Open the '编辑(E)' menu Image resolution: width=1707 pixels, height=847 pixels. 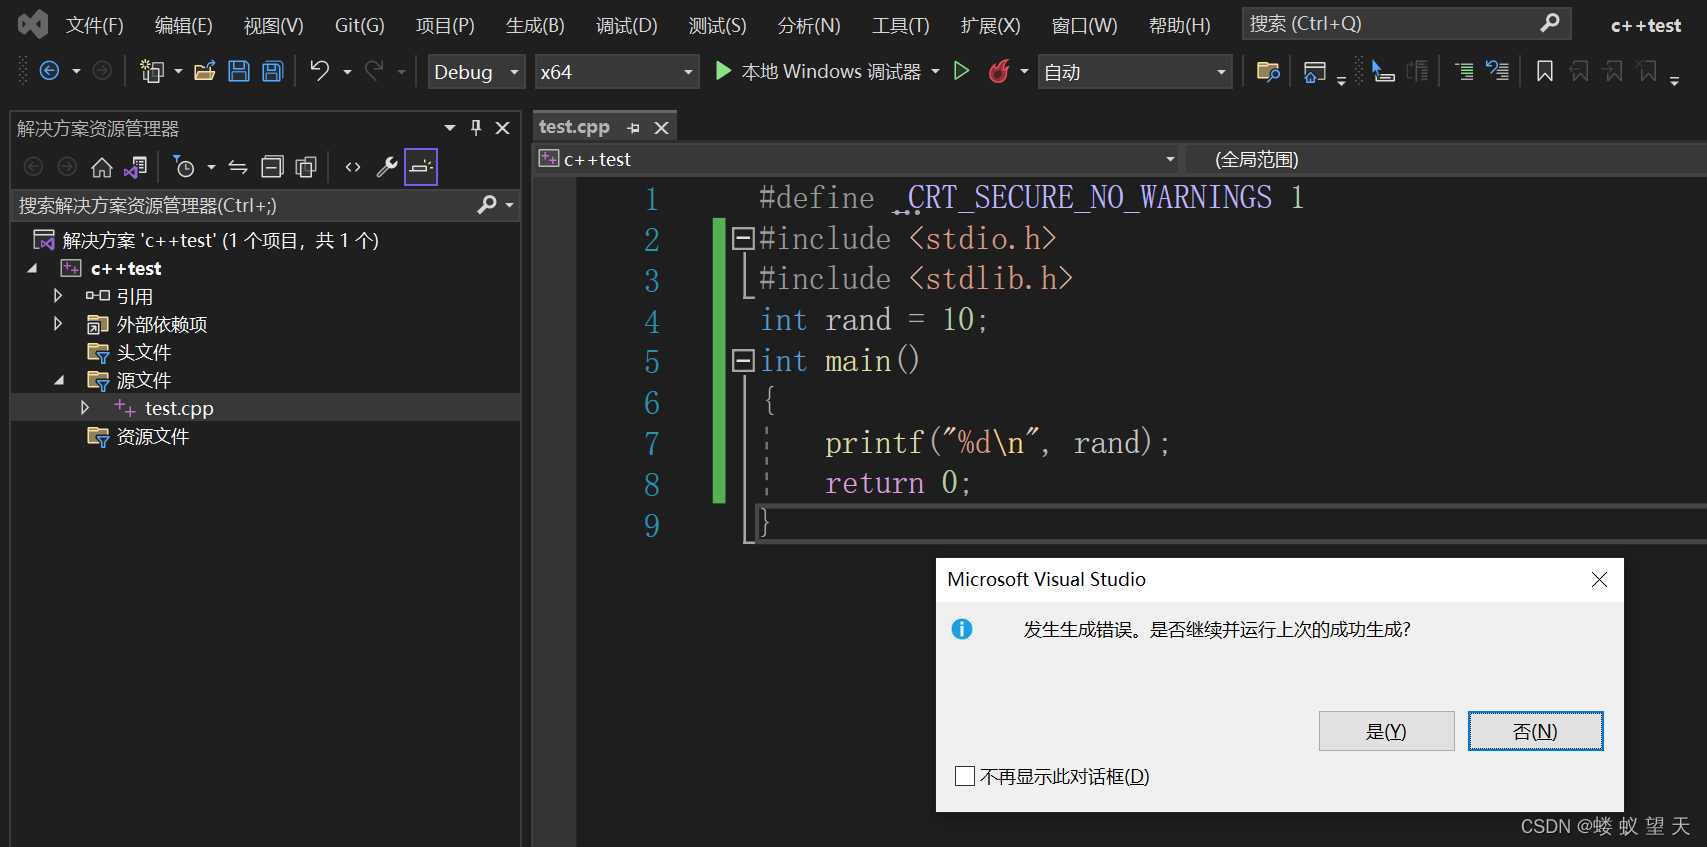click(x=184, y=25)
